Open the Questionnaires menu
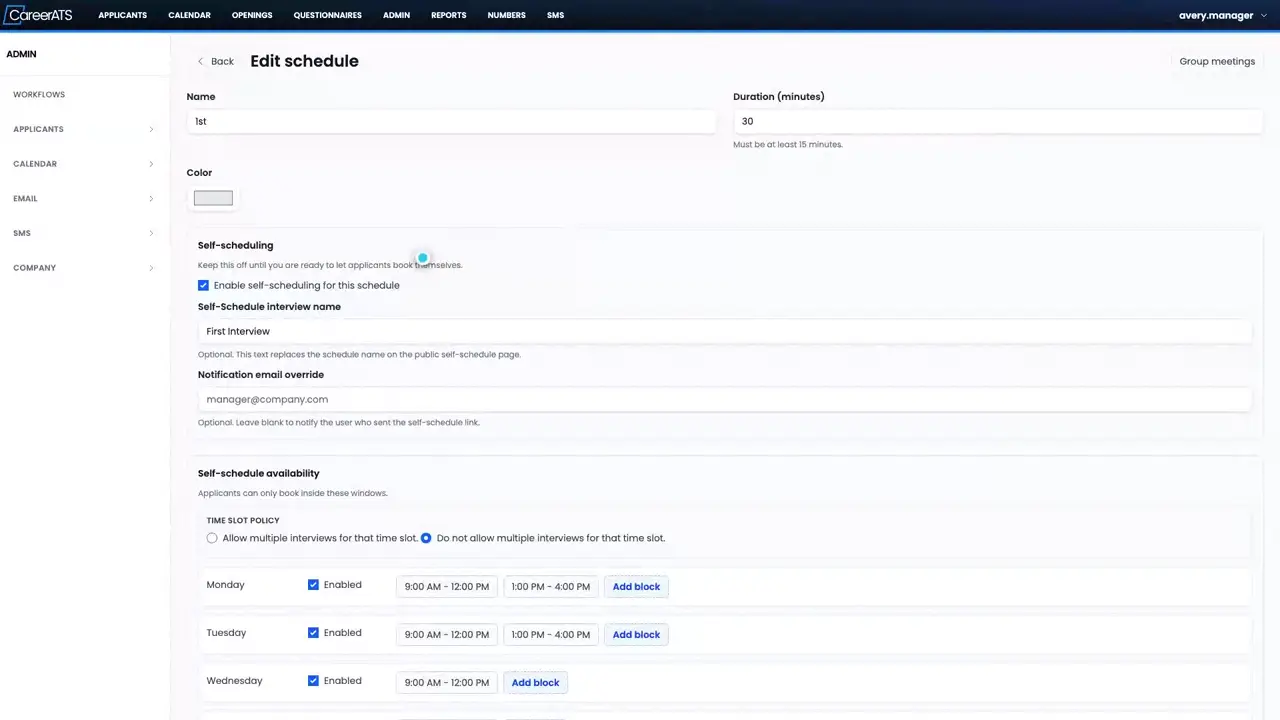Viewport: 1280px width, 720px height. pos(328,15)
